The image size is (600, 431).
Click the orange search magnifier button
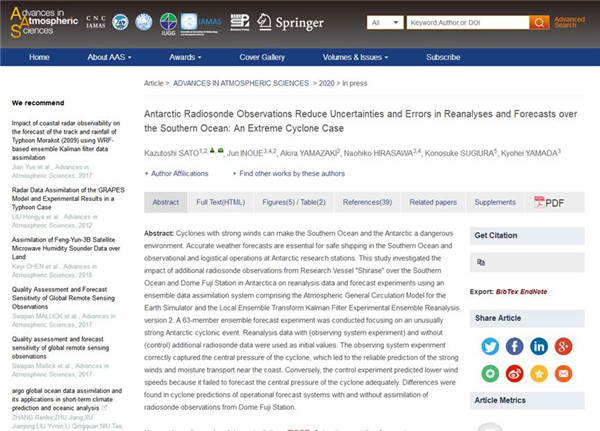click(x=539, y=23)
